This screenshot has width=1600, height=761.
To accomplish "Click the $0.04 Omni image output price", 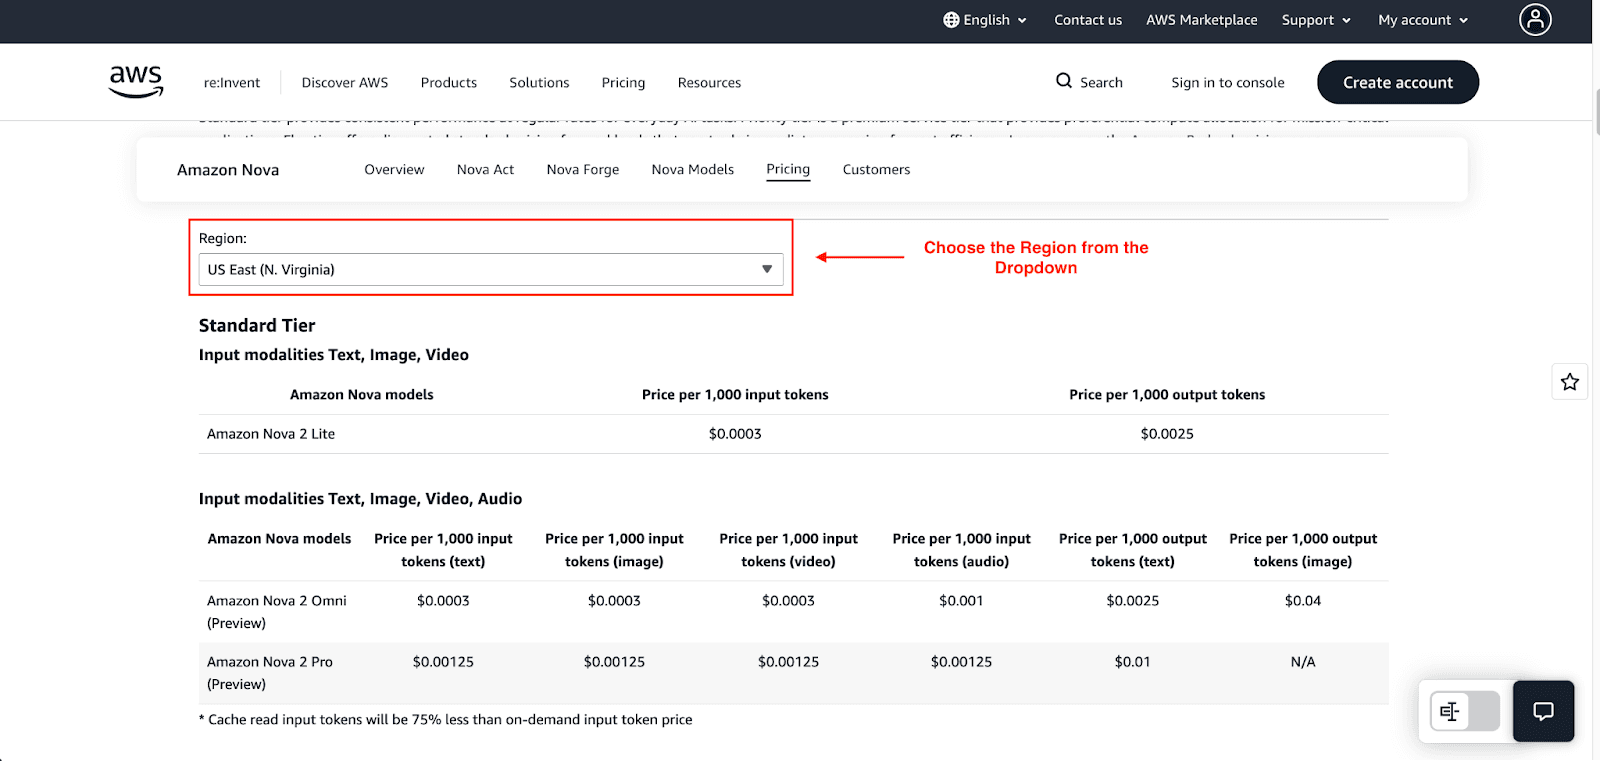I will (1303, 601).
